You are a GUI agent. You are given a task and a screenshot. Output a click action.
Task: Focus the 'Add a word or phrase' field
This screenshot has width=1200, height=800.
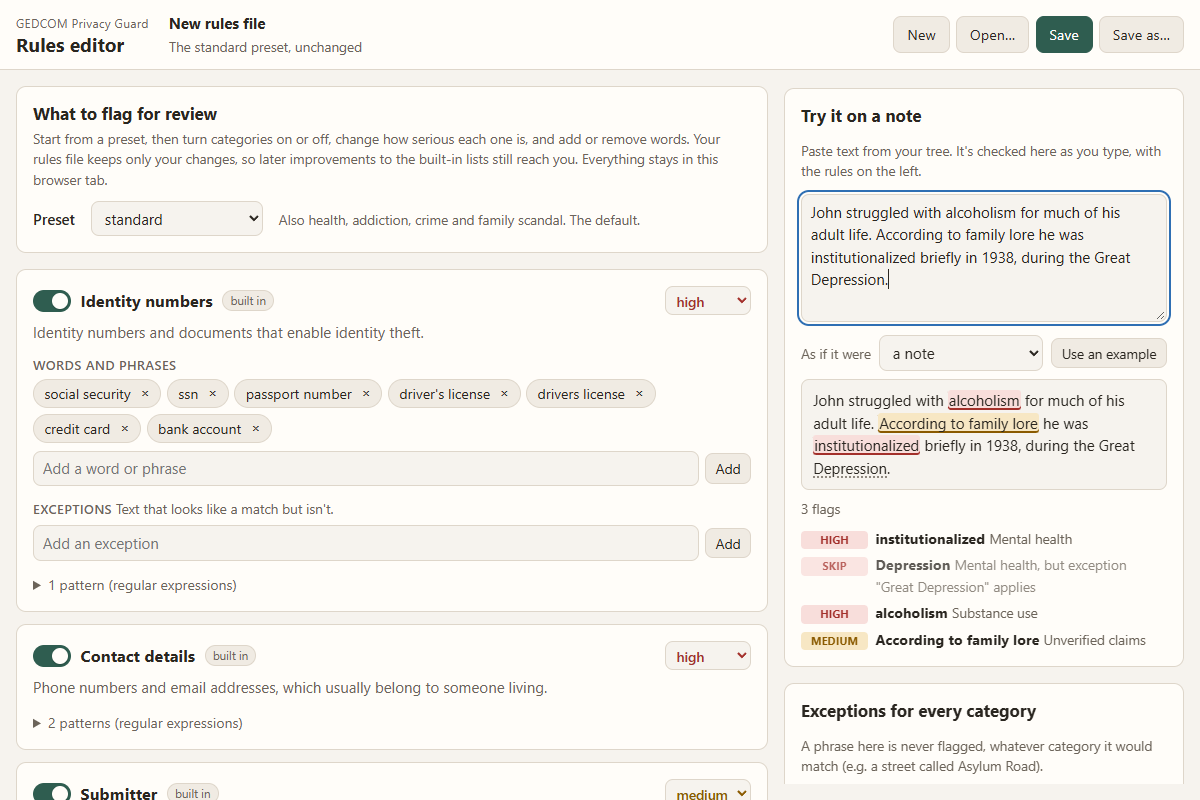point(366,468)
